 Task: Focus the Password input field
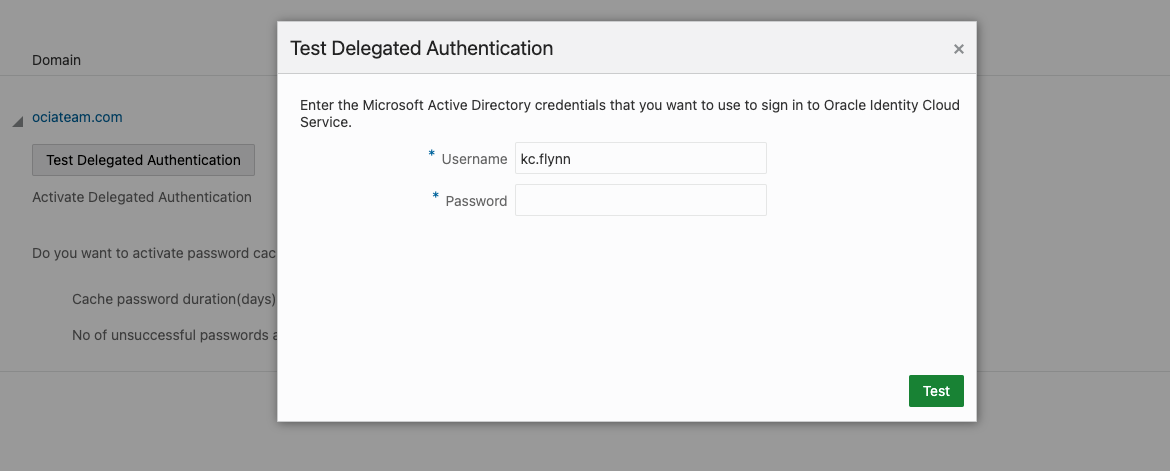(640, 200)
